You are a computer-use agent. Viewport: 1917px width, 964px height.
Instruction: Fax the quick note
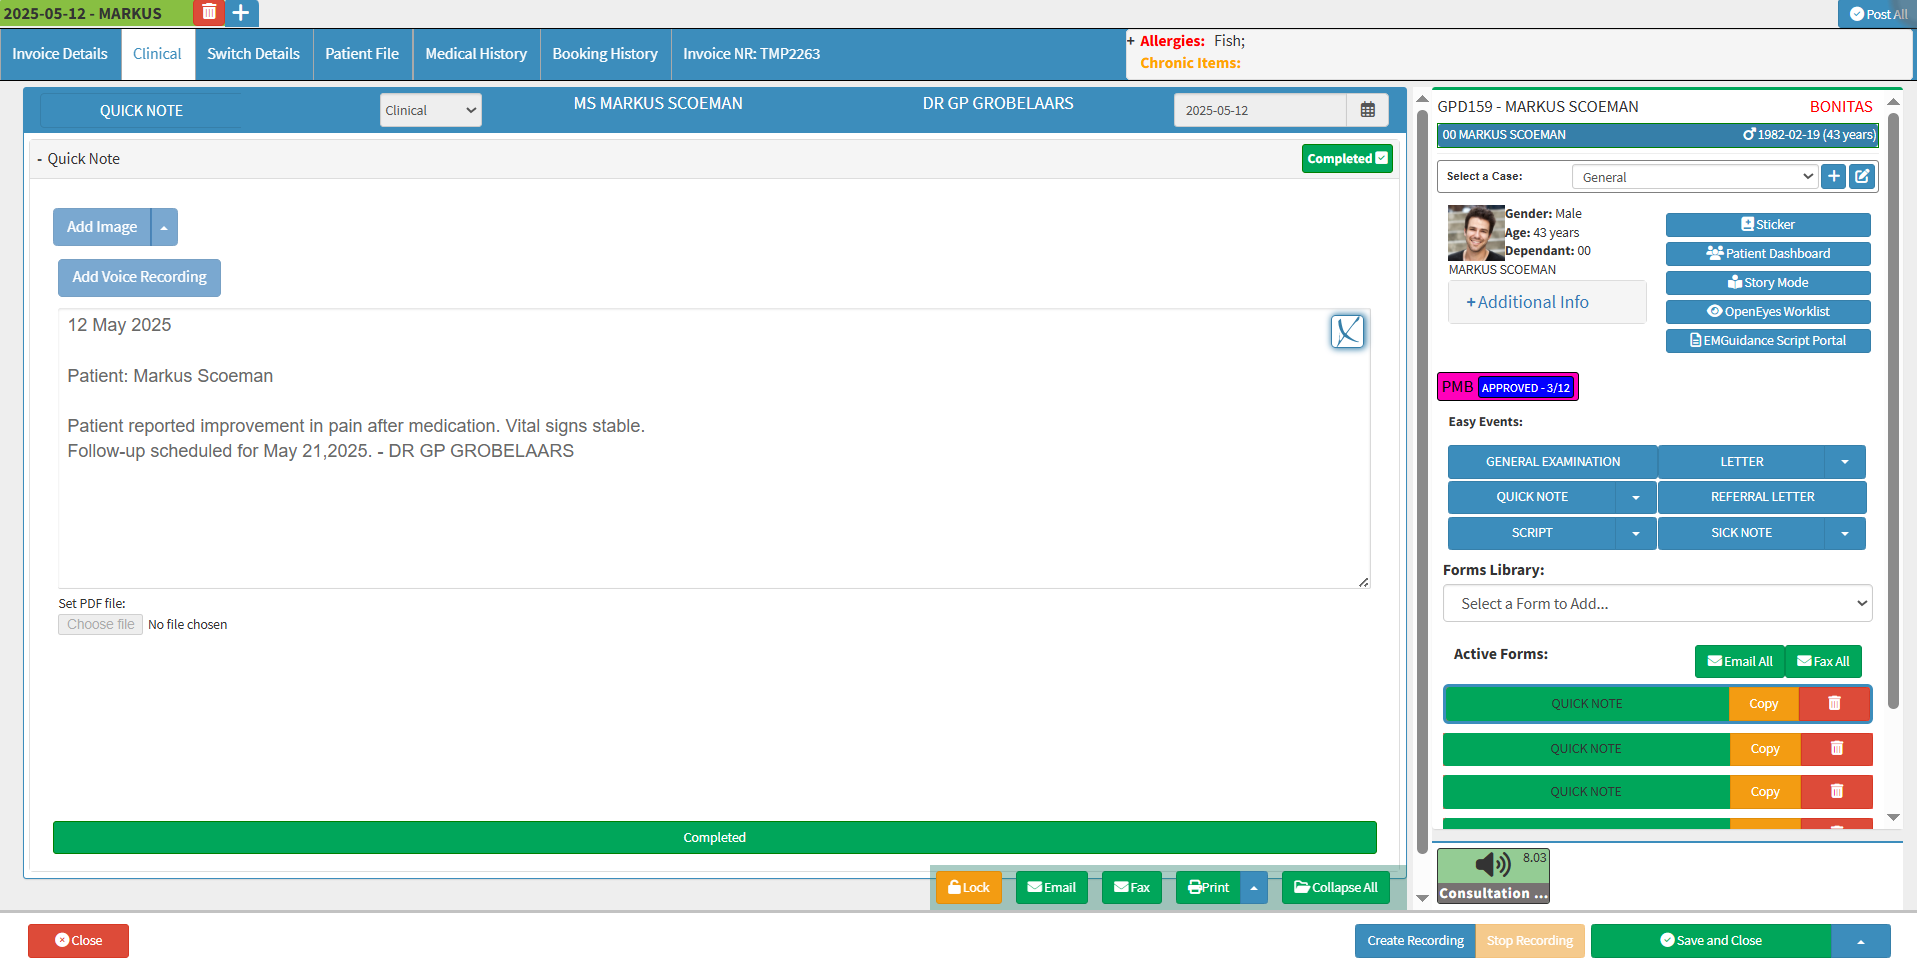(1132, 887)
